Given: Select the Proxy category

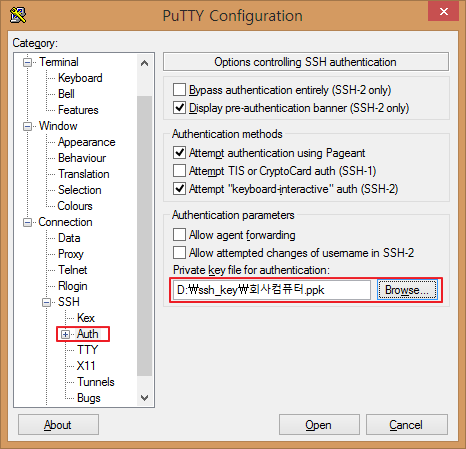Looking at the screenshot, I should point(71,254).
